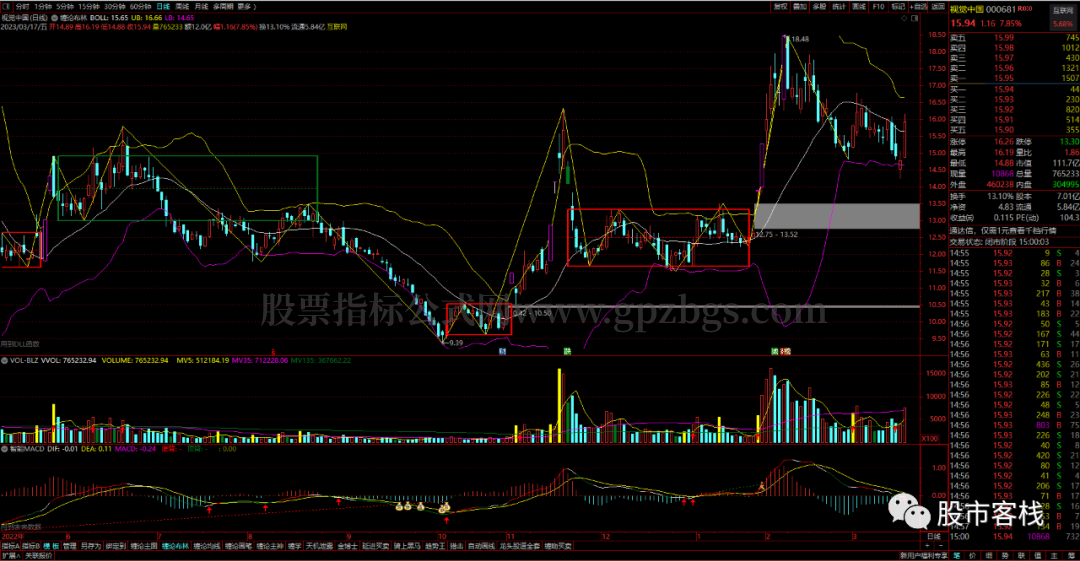The width and height of the screenshot is (1080, 562).
Task: Click the 卖五 ask row at 15.99
Action: tap(1015, 38)
